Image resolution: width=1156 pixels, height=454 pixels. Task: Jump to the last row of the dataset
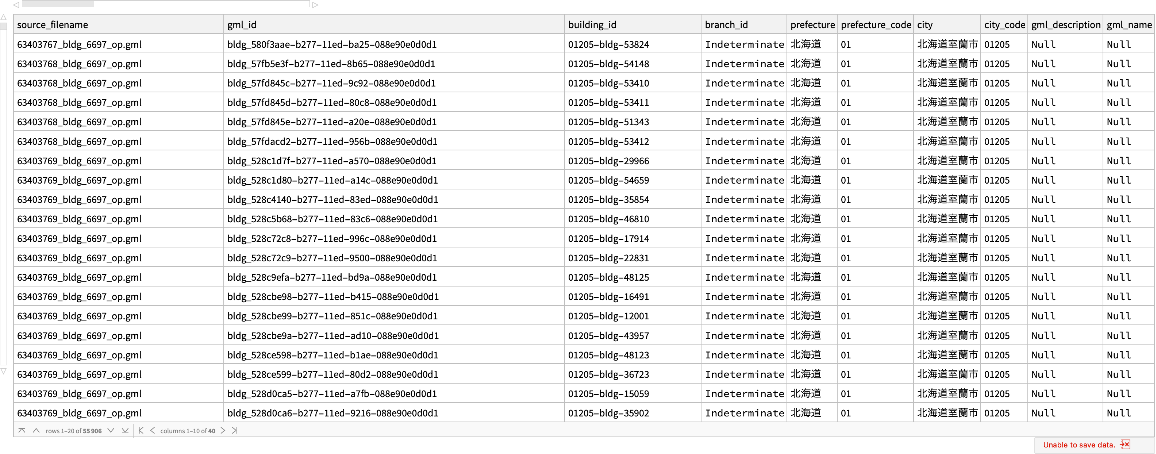coord(125,430)
